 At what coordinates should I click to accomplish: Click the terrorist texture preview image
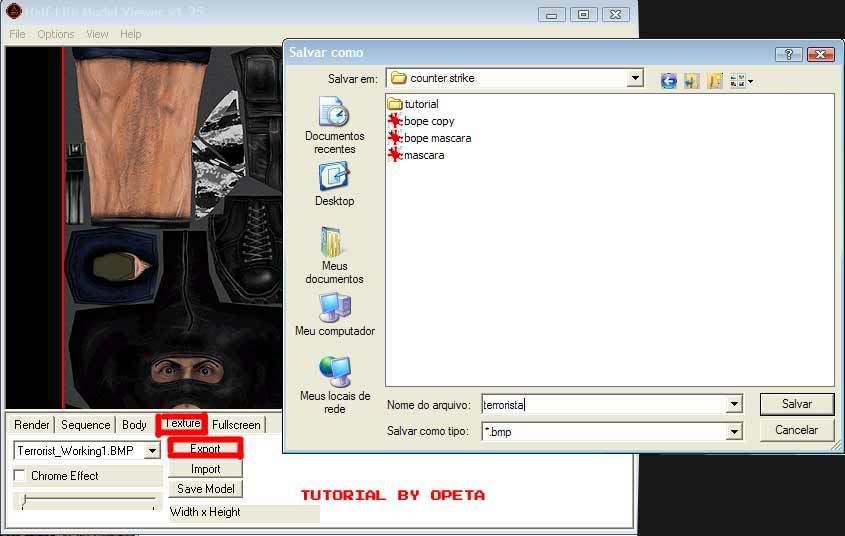pyautogui.click(x=172, y=227)
